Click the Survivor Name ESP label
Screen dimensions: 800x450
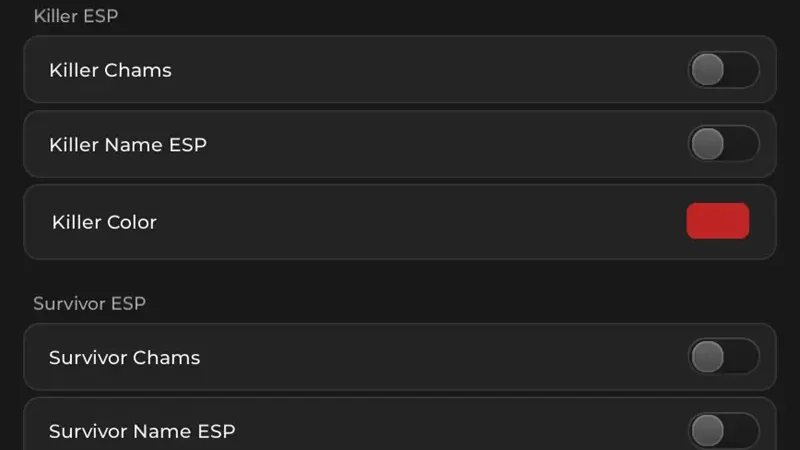142,432
